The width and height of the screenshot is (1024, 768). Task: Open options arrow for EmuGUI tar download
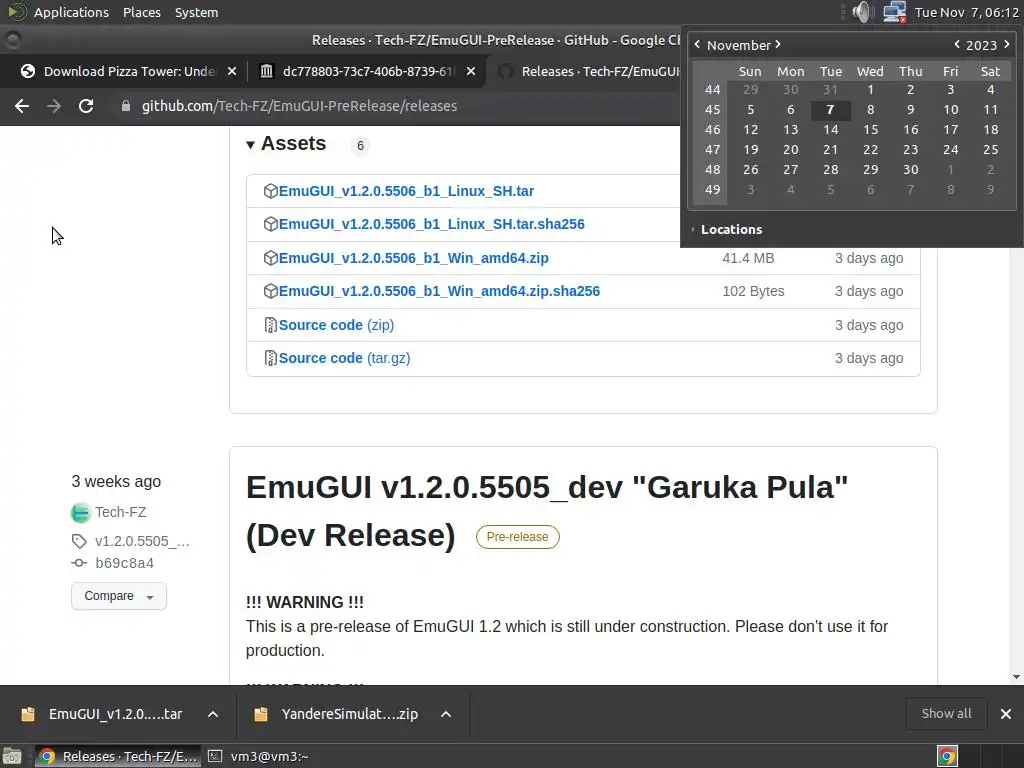pyautogui.click(x=213, y=714)
